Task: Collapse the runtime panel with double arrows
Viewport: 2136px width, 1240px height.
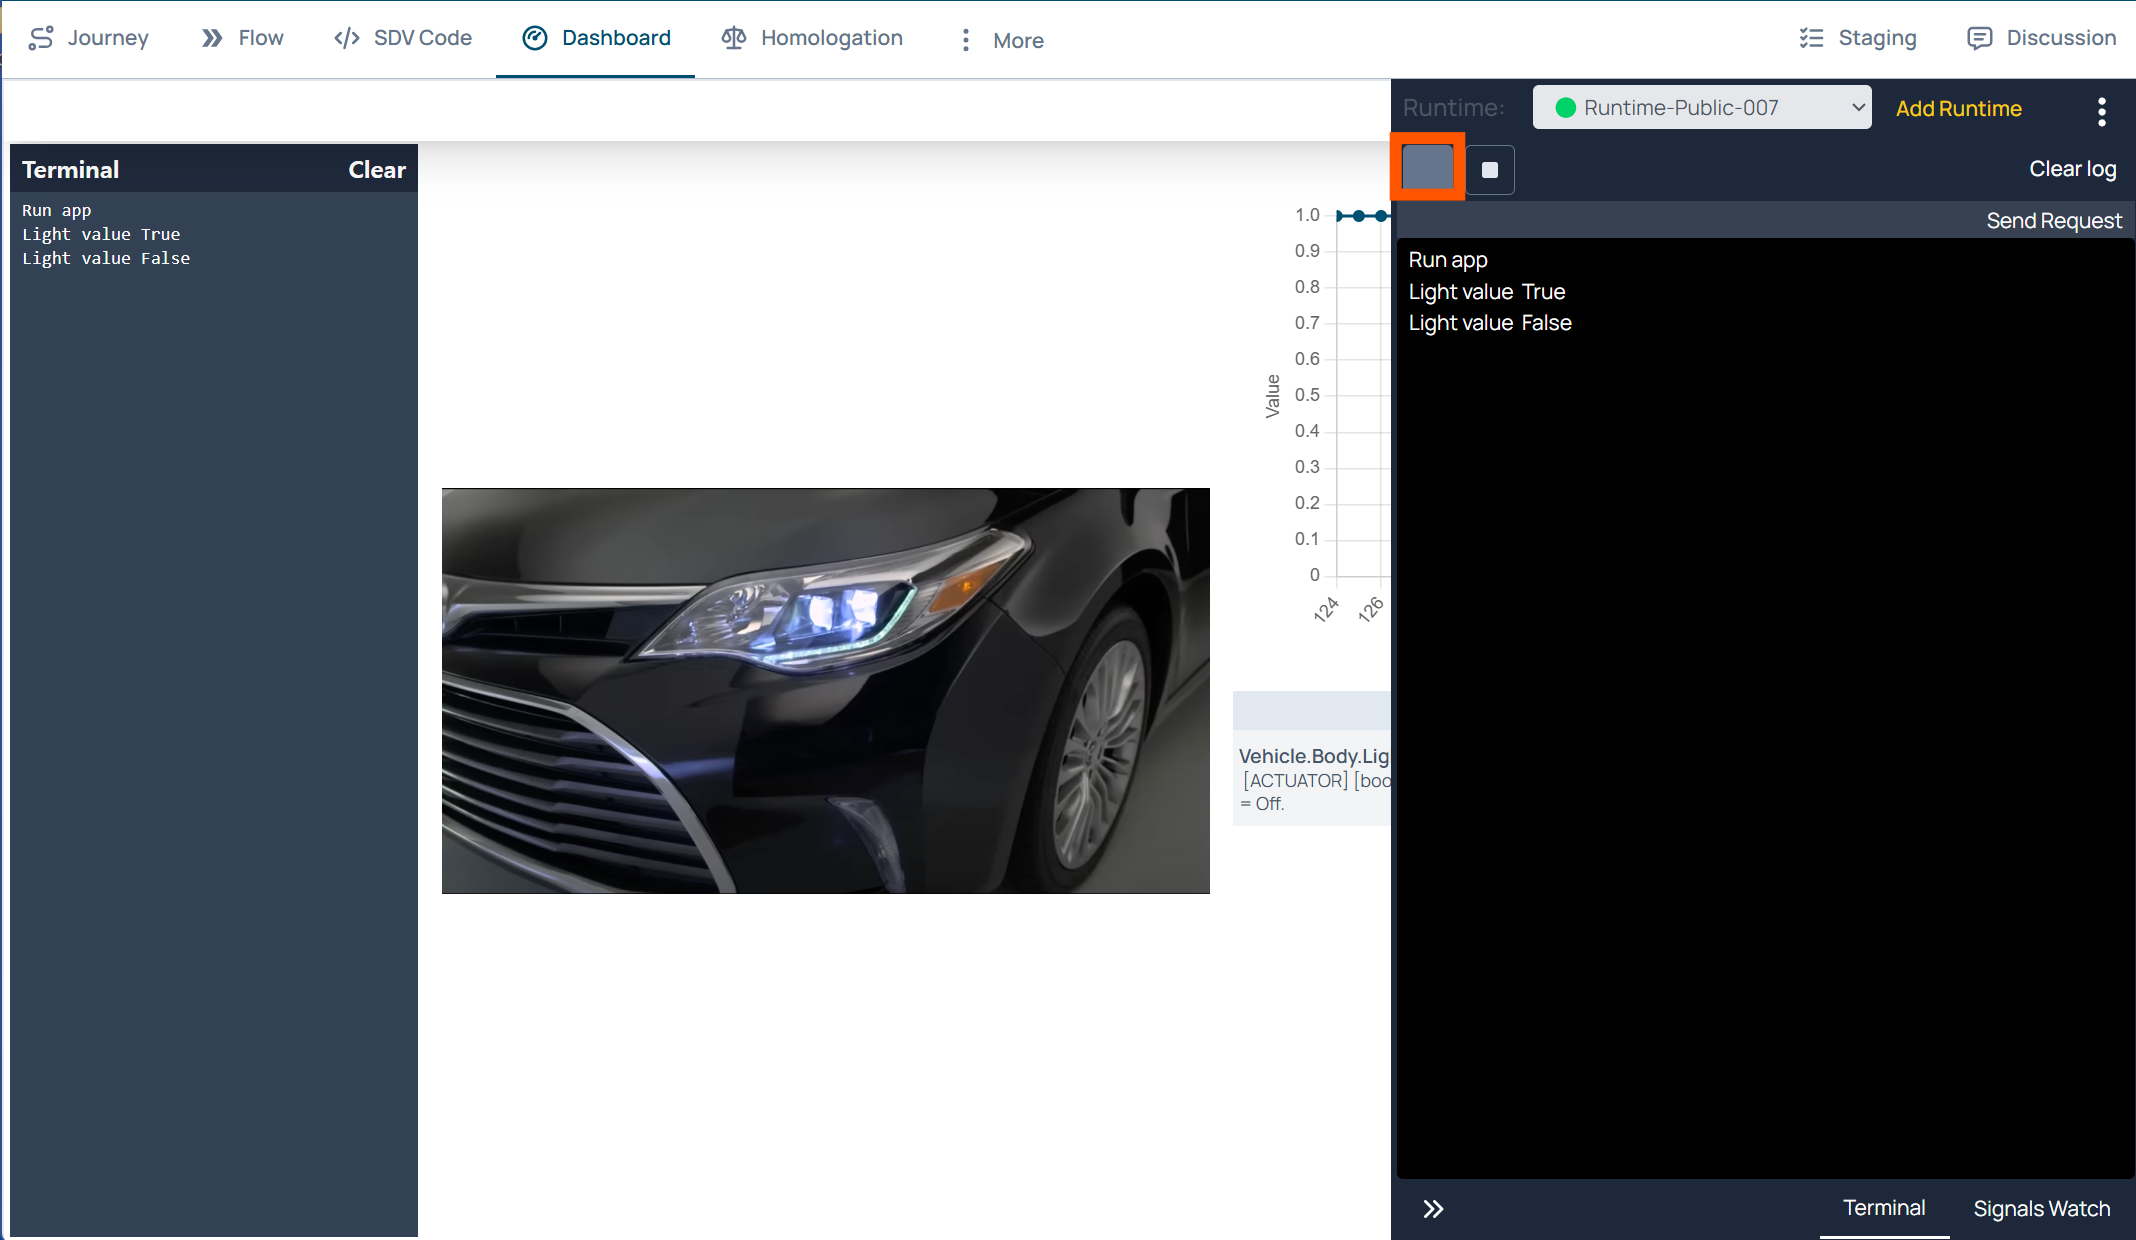Action: click(x=1433, y=1209)
